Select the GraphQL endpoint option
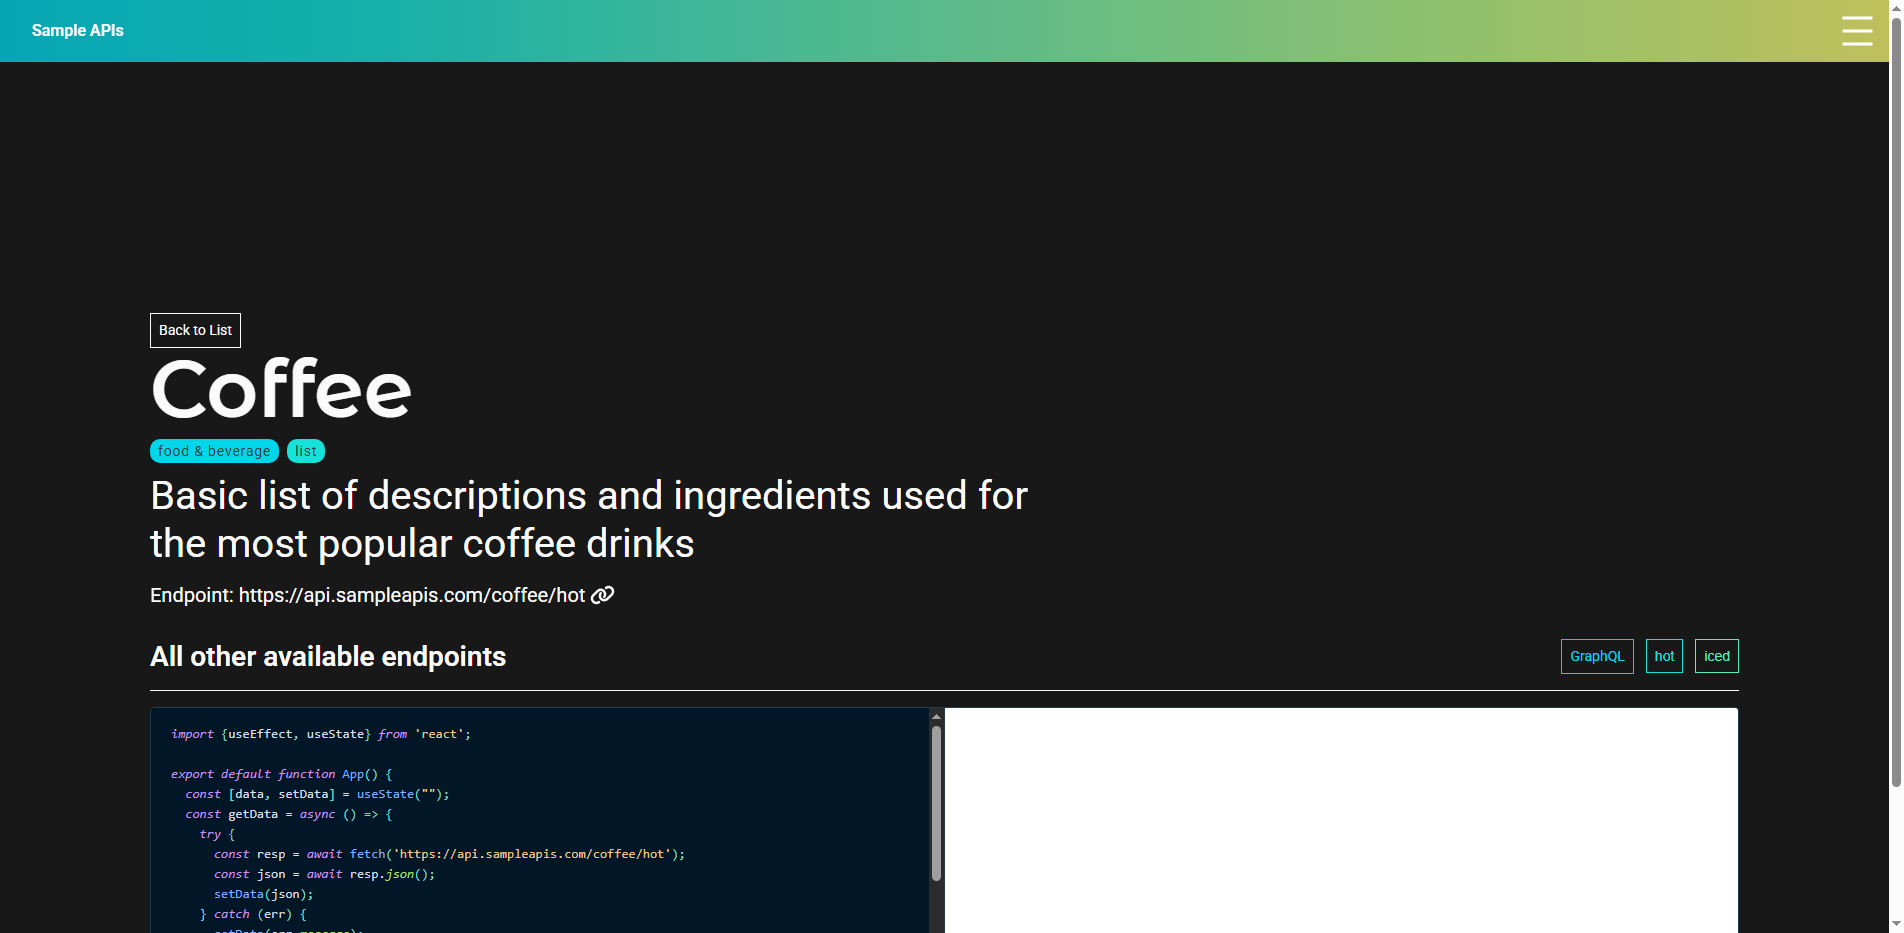Screen dimensions: 1904x933 click(x=1596, y=656)
